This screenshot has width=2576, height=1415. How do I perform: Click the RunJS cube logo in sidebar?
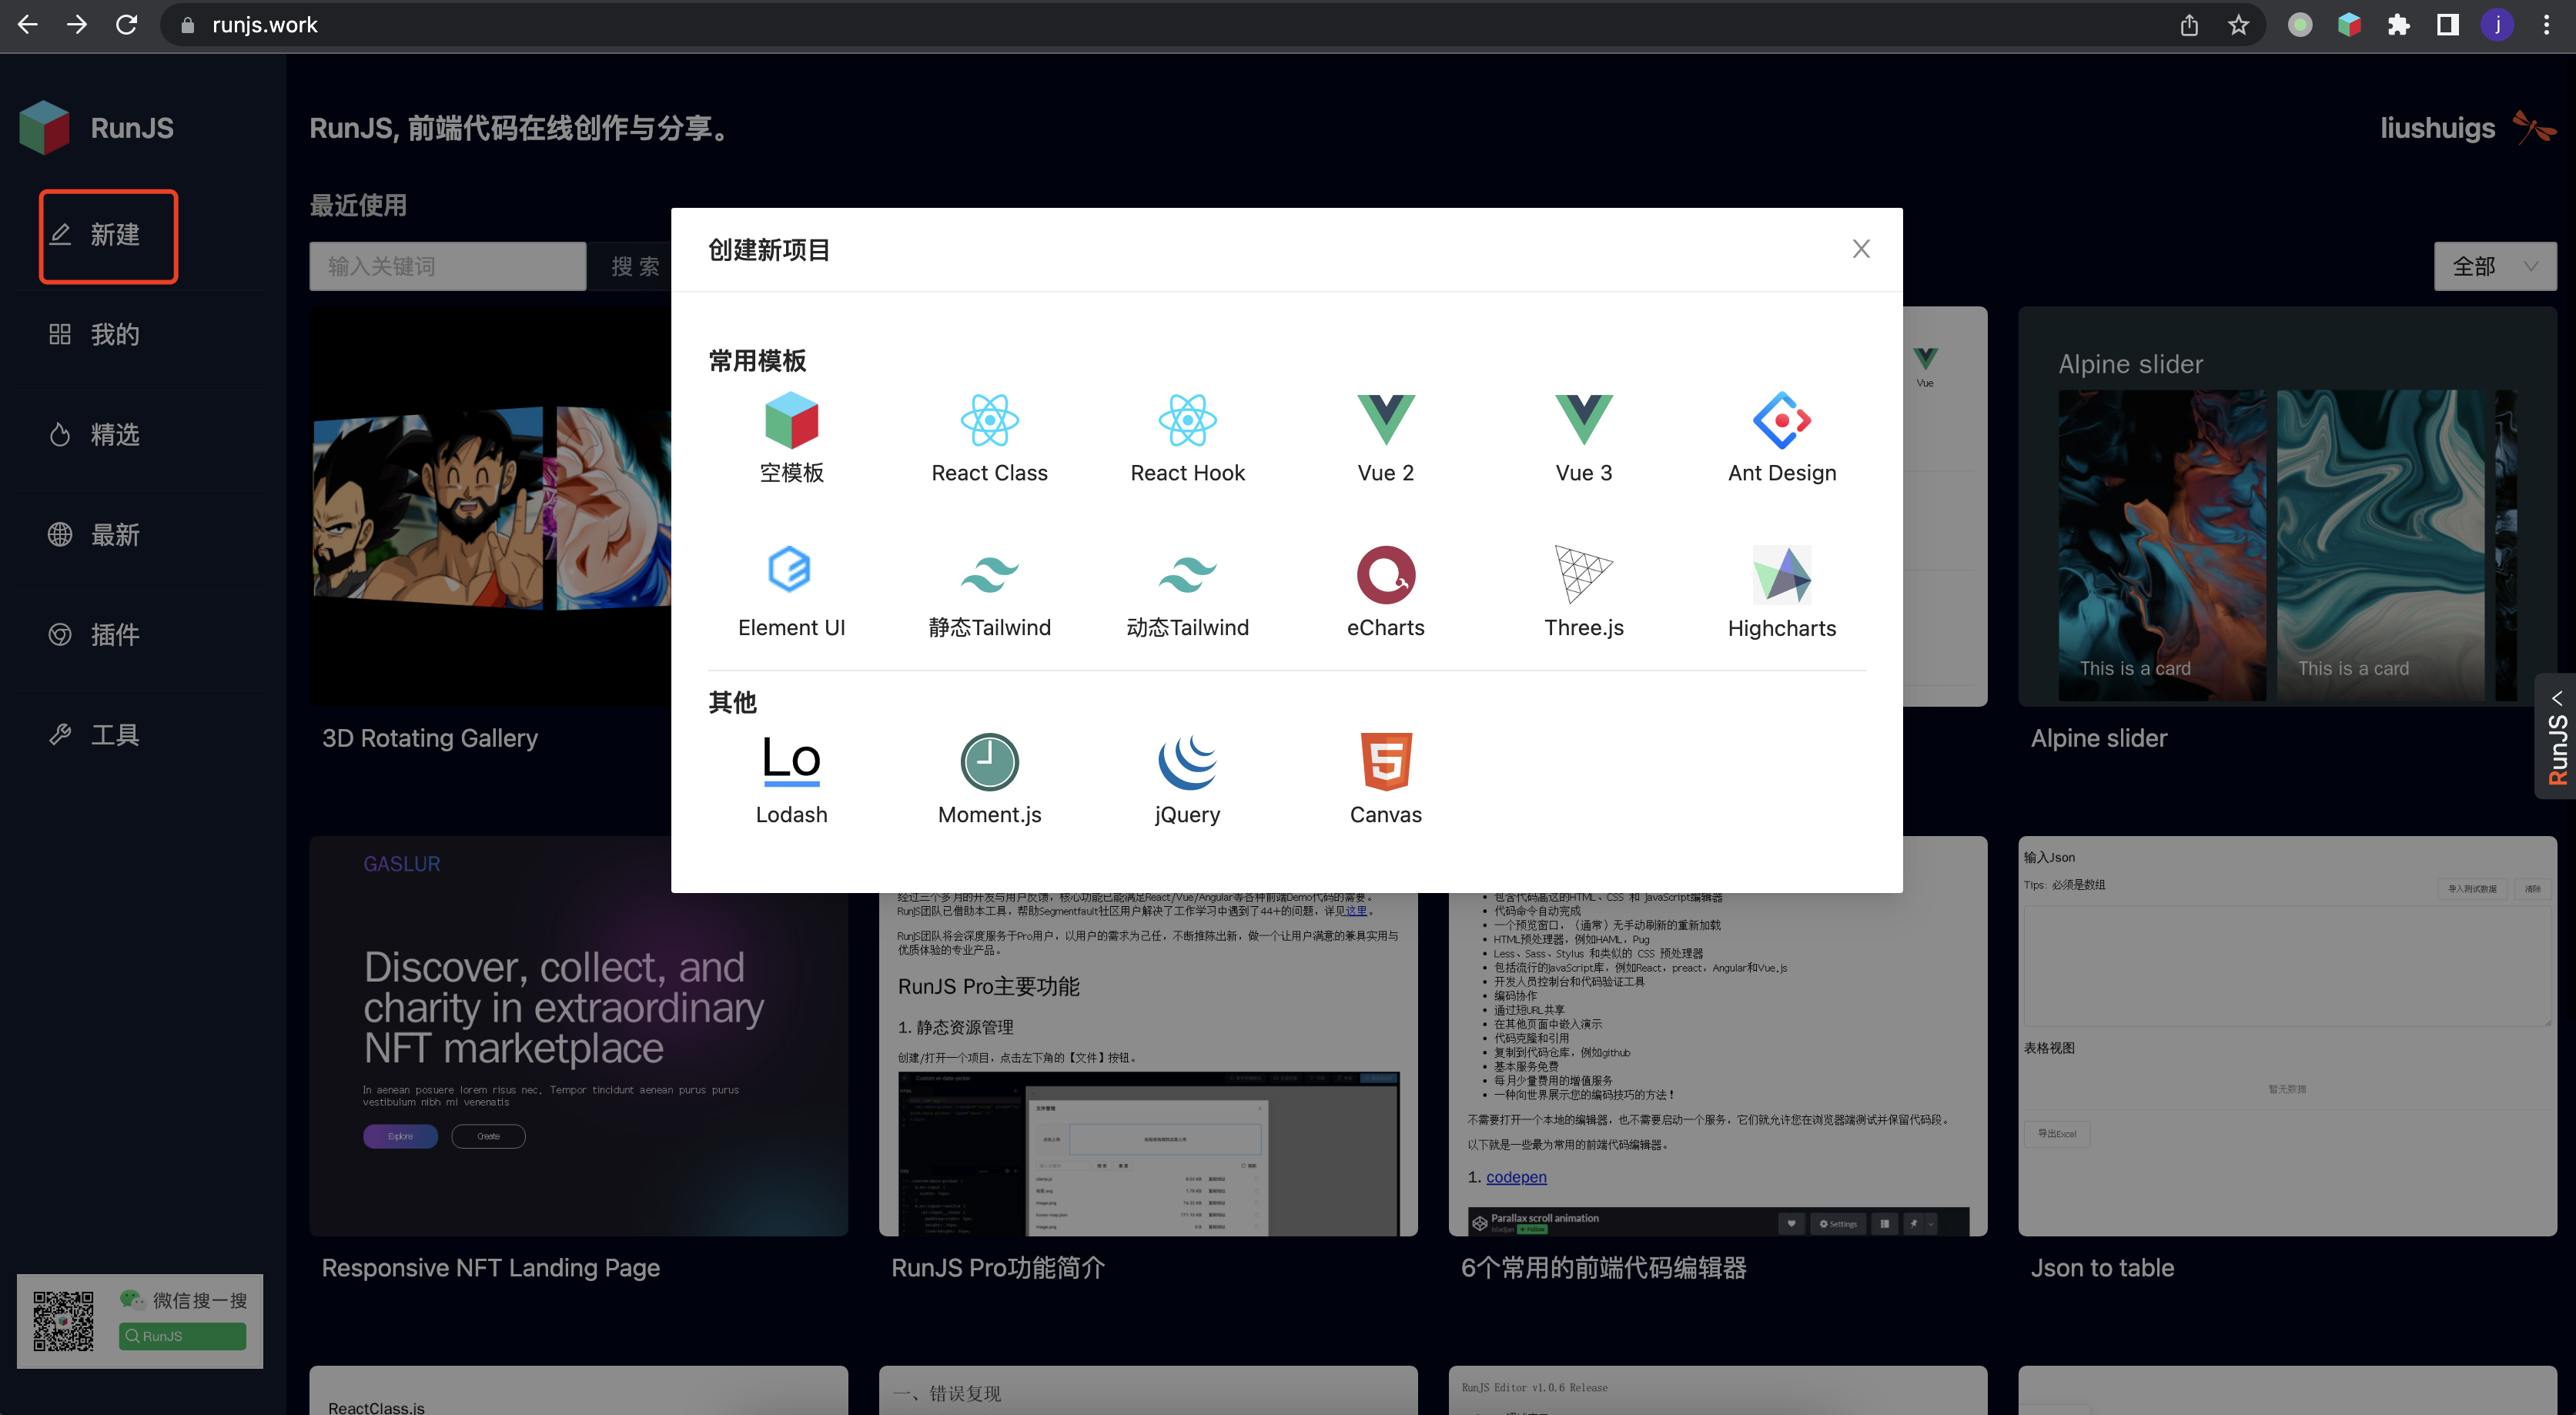(x=44, y=127)
